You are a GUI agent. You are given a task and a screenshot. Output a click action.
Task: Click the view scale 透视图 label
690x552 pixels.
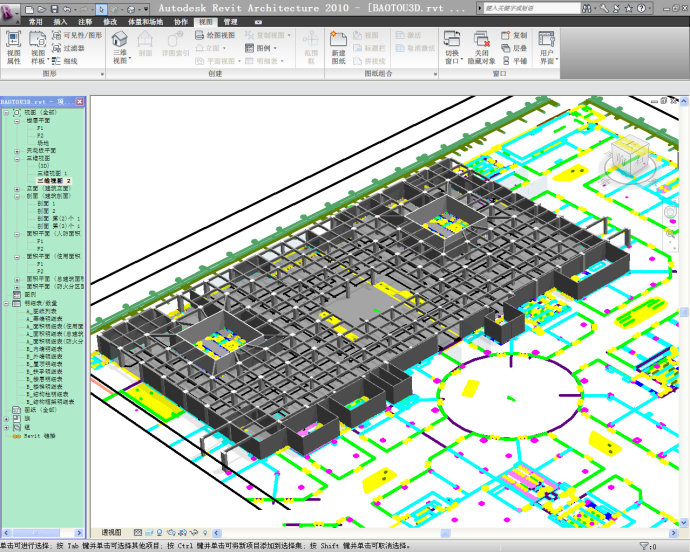(111, 533)
